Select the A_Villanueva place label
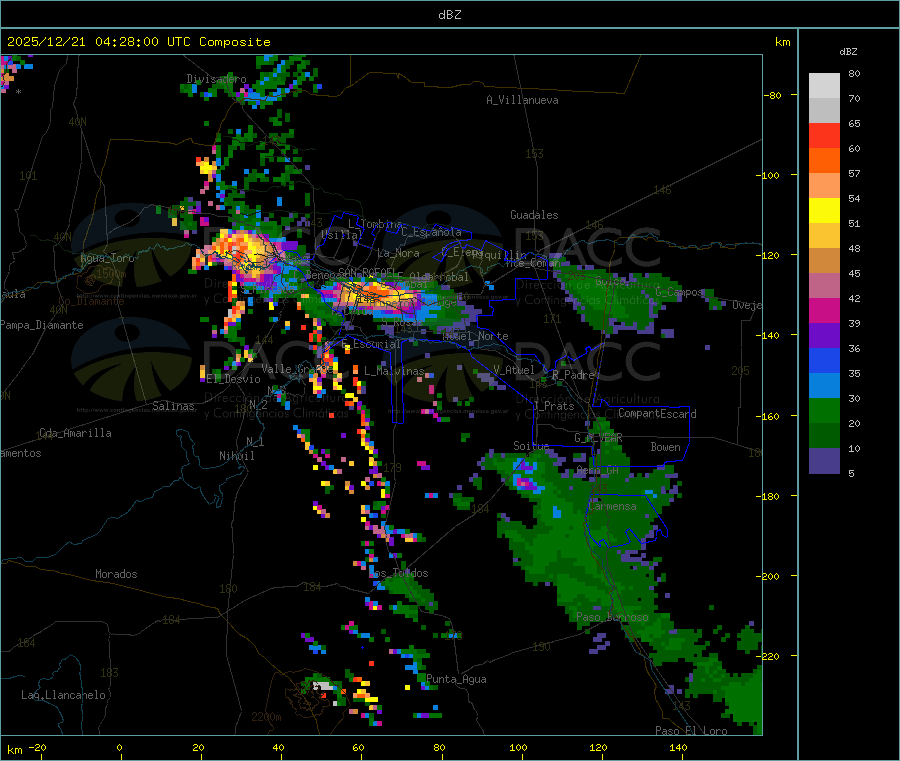 pyautogui.click(x=522, y=100)
